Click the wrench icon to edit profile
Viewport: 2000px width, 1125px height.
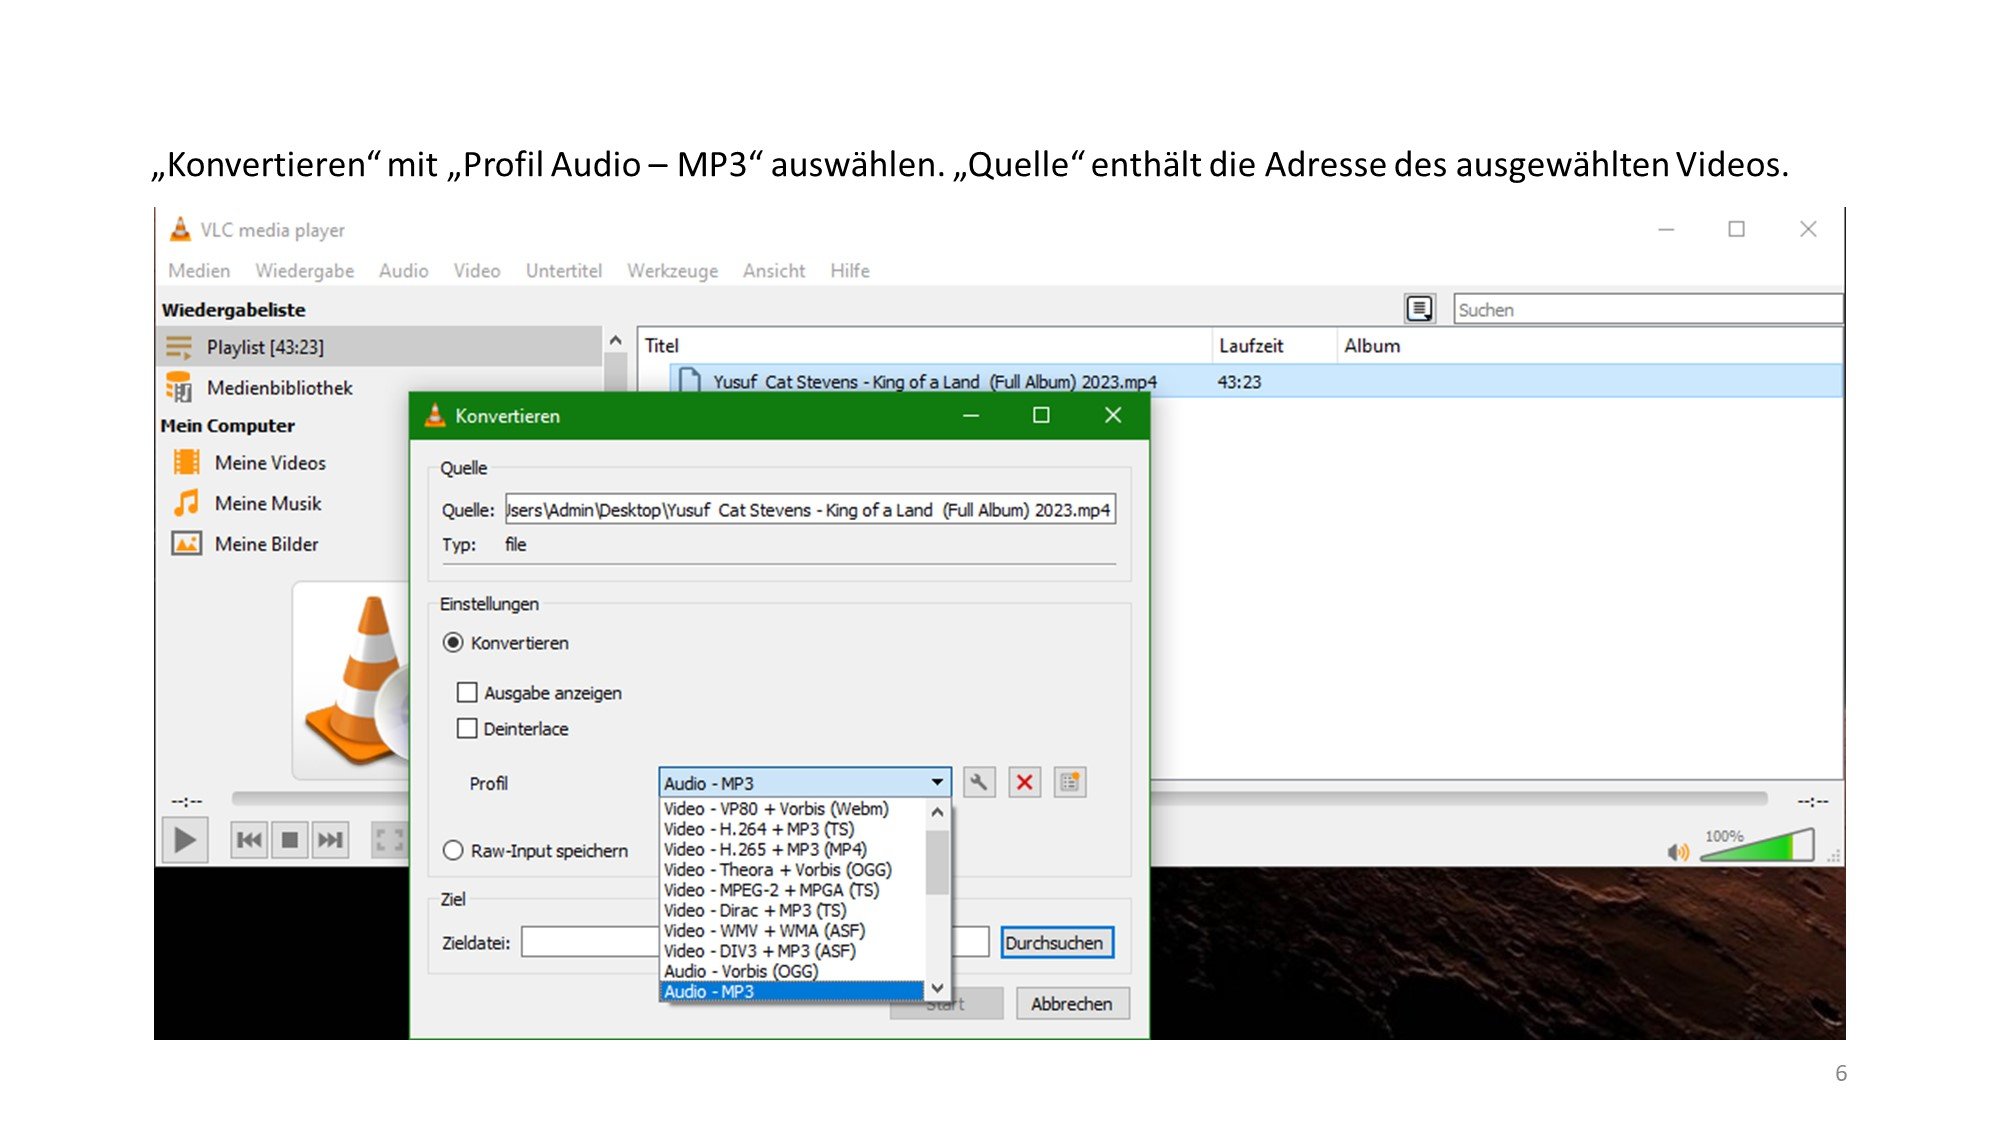tap(979, 782)
